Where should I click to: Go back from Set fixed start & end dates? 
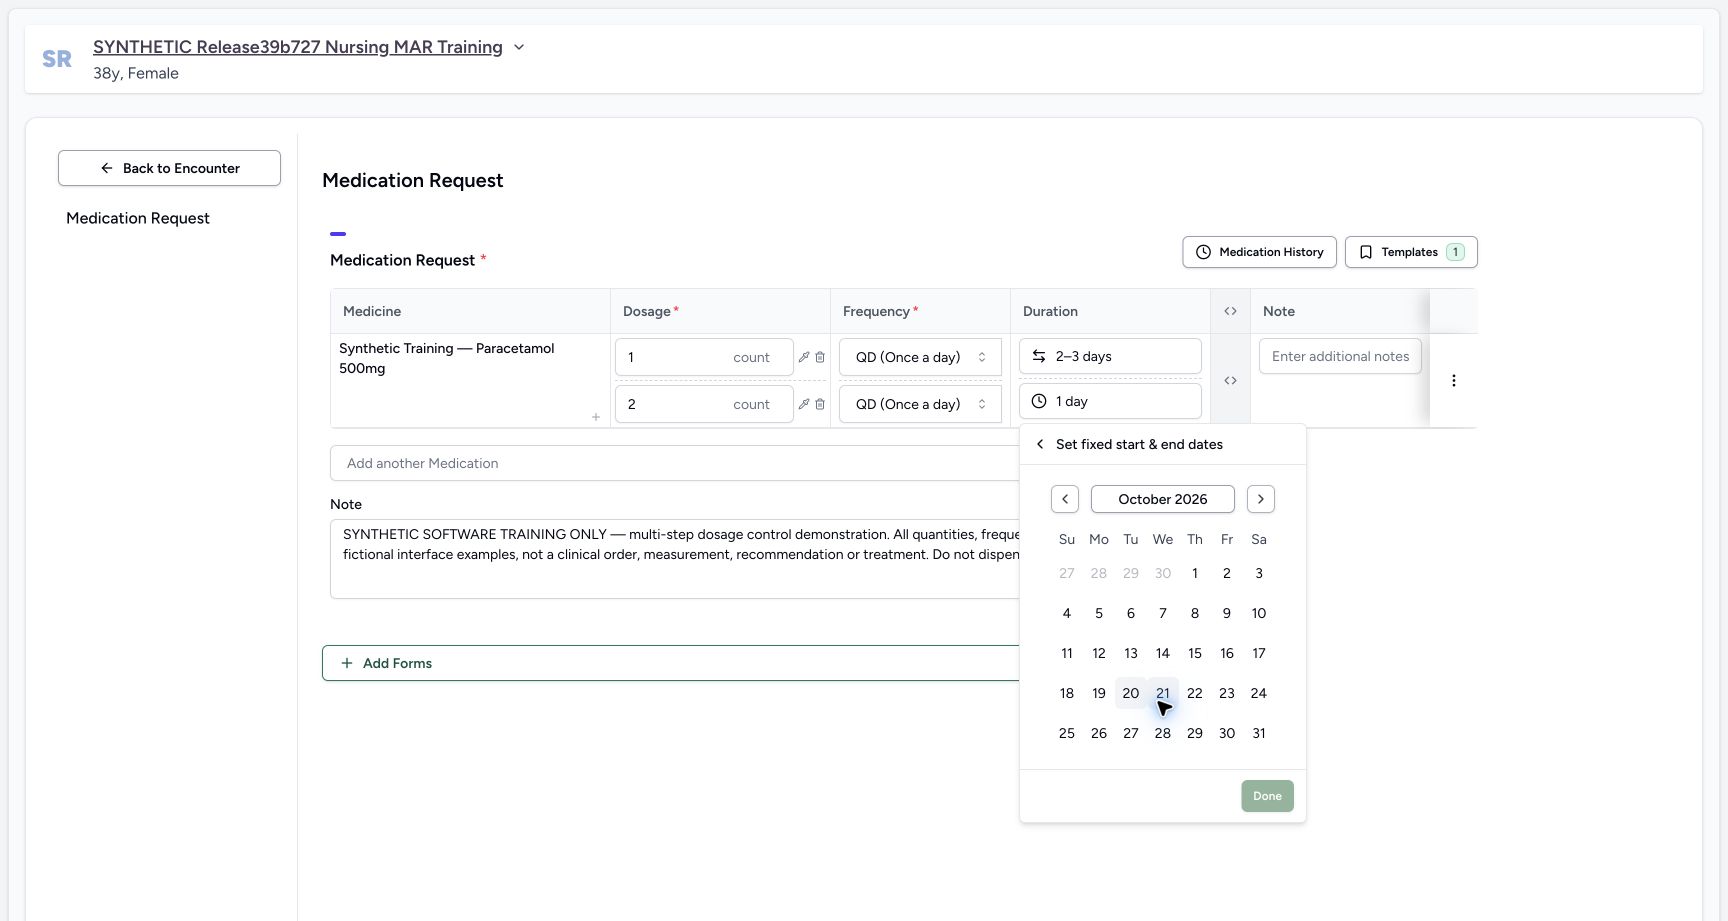point(1040,444)
